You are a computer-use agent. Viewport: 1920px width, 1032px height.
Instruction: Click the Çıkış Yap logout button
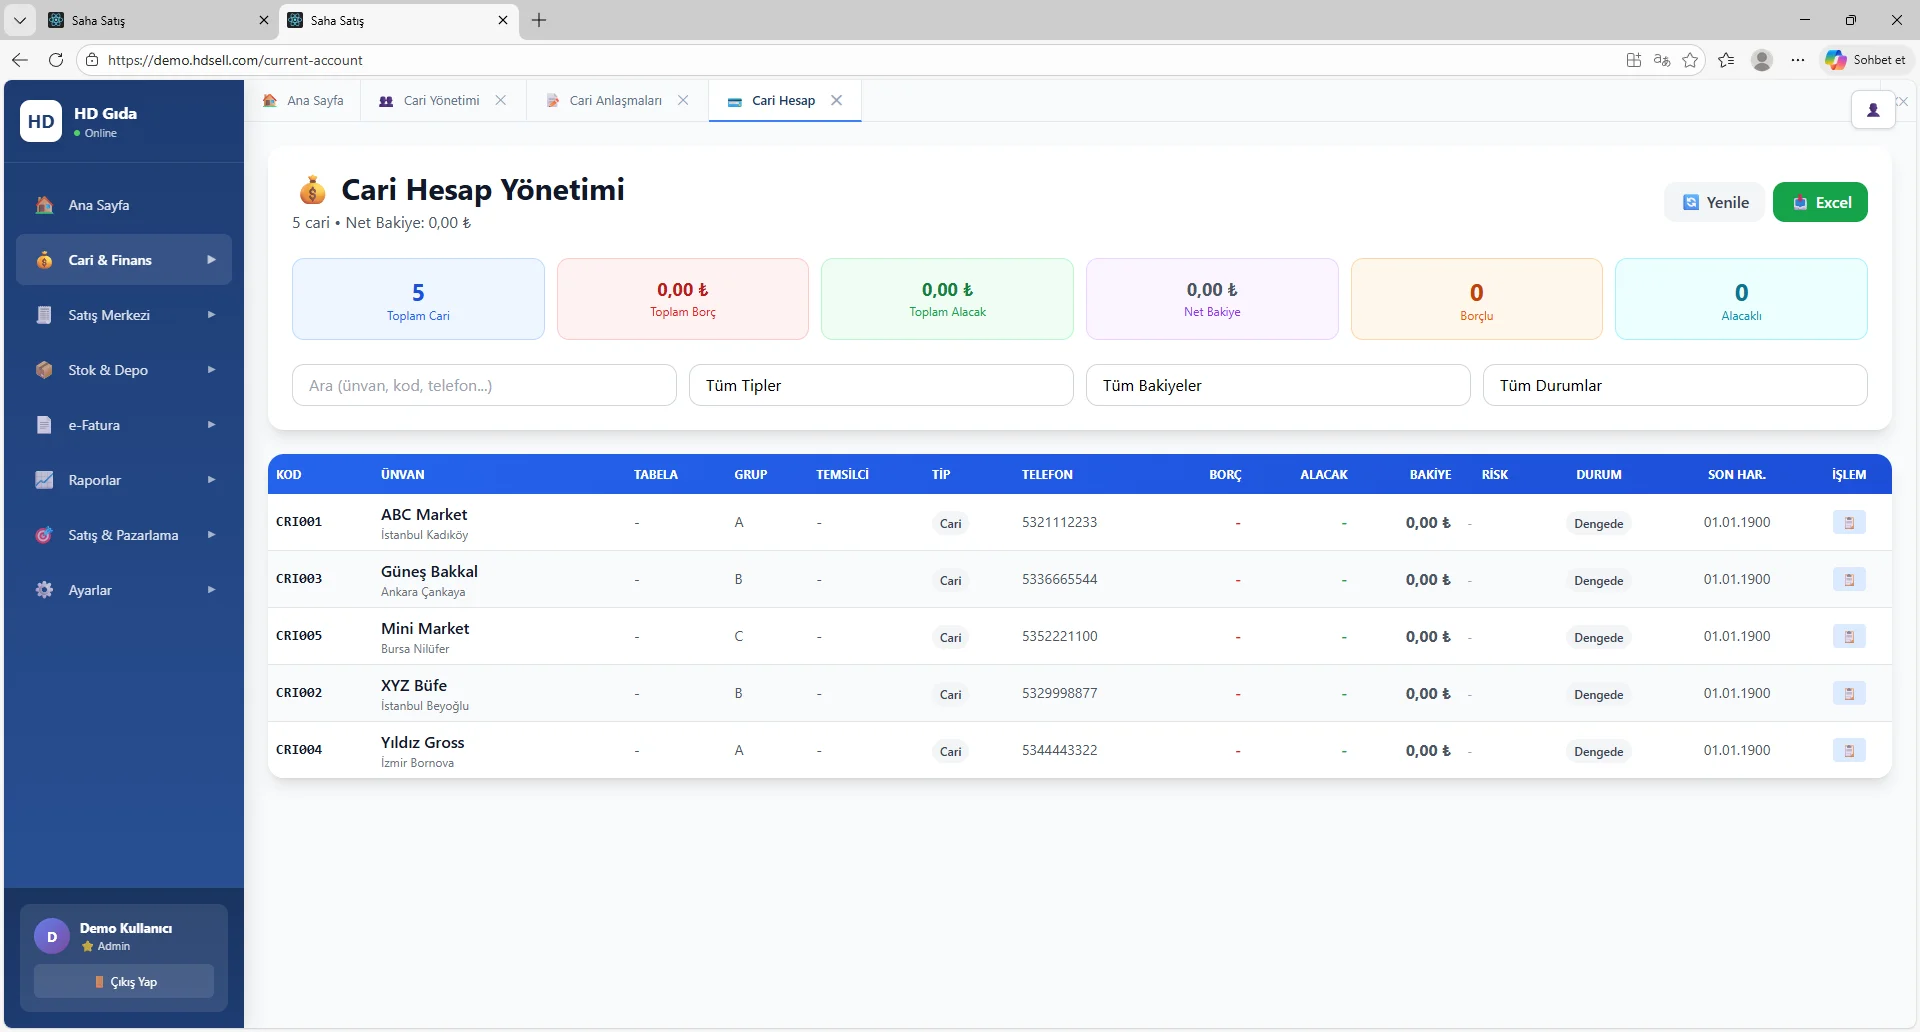(124, 982)
